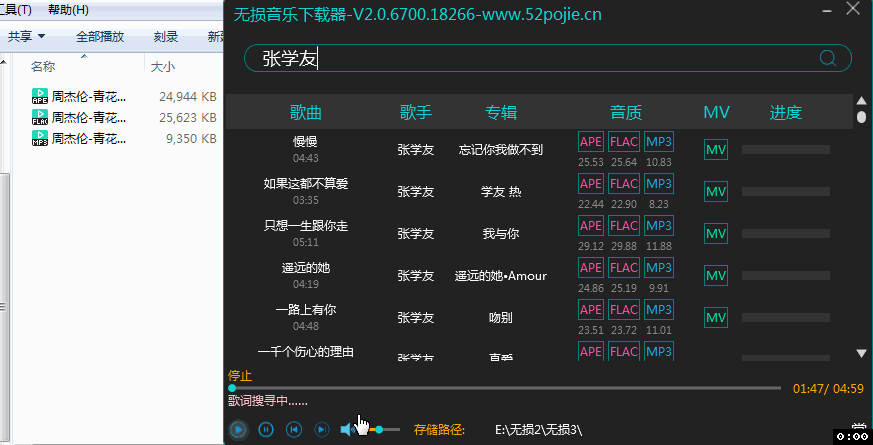
Task: Download MP3 for 一路上有你
Action: click(659, 310)
